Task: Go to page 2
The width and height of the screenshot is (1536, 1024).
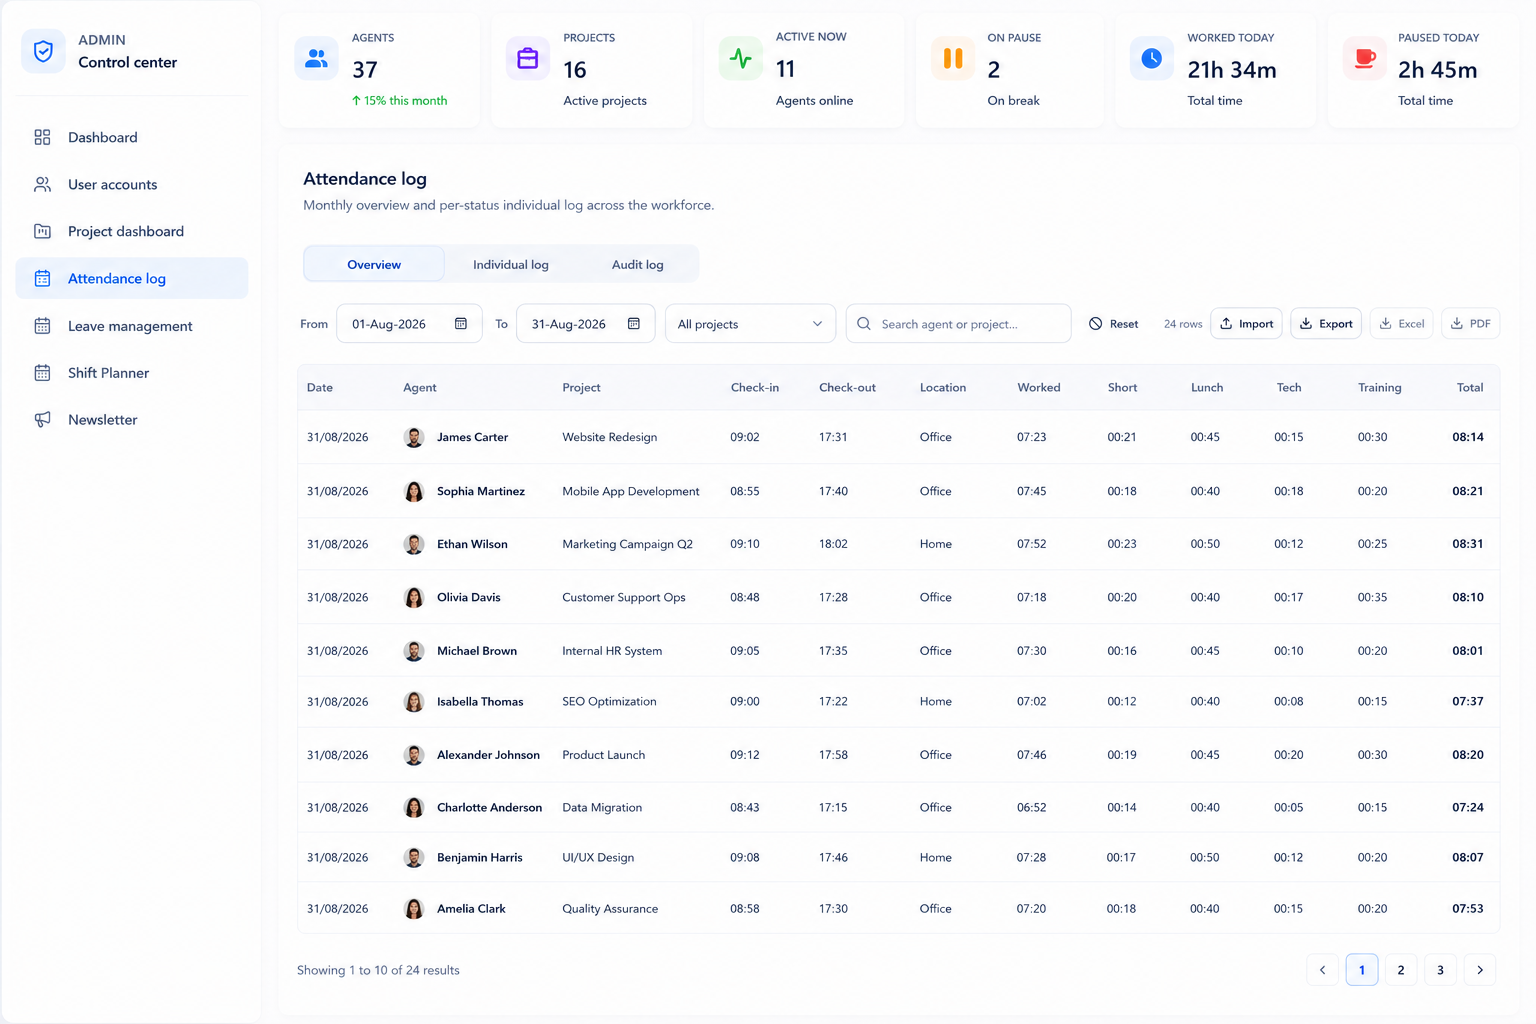Action: point(1401,970)
